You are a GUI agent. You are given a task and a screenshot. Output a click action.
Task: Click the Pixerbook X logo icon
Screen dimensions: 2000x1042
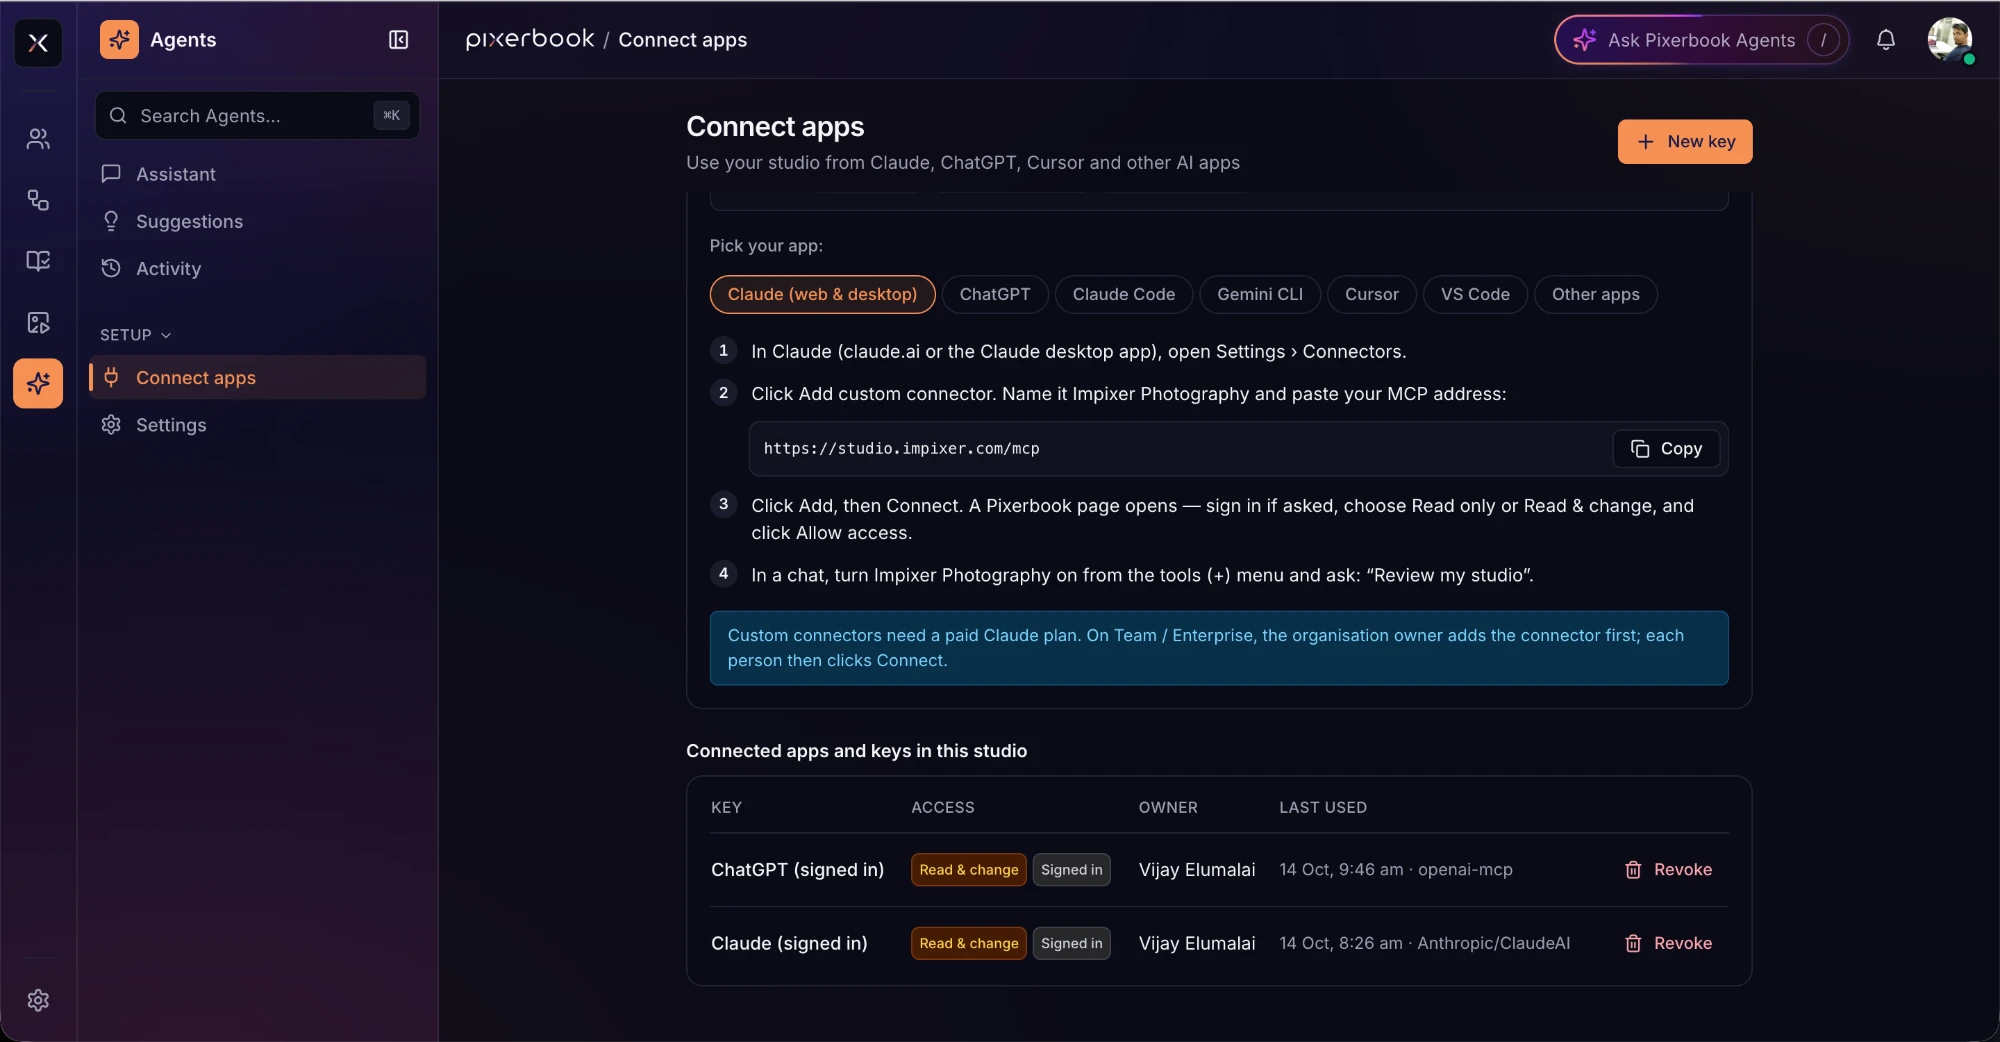click(x=38, y=42)
